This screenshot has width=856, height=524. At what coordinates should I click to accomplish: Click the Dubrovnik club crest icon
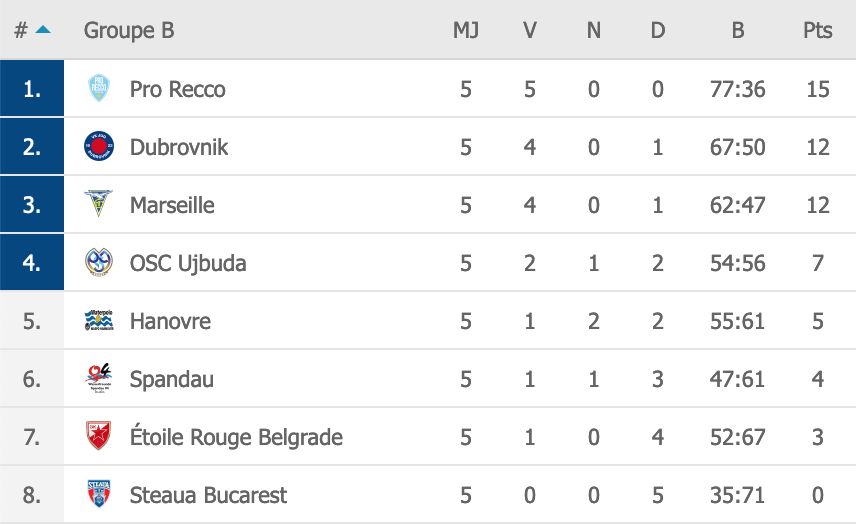99,147
